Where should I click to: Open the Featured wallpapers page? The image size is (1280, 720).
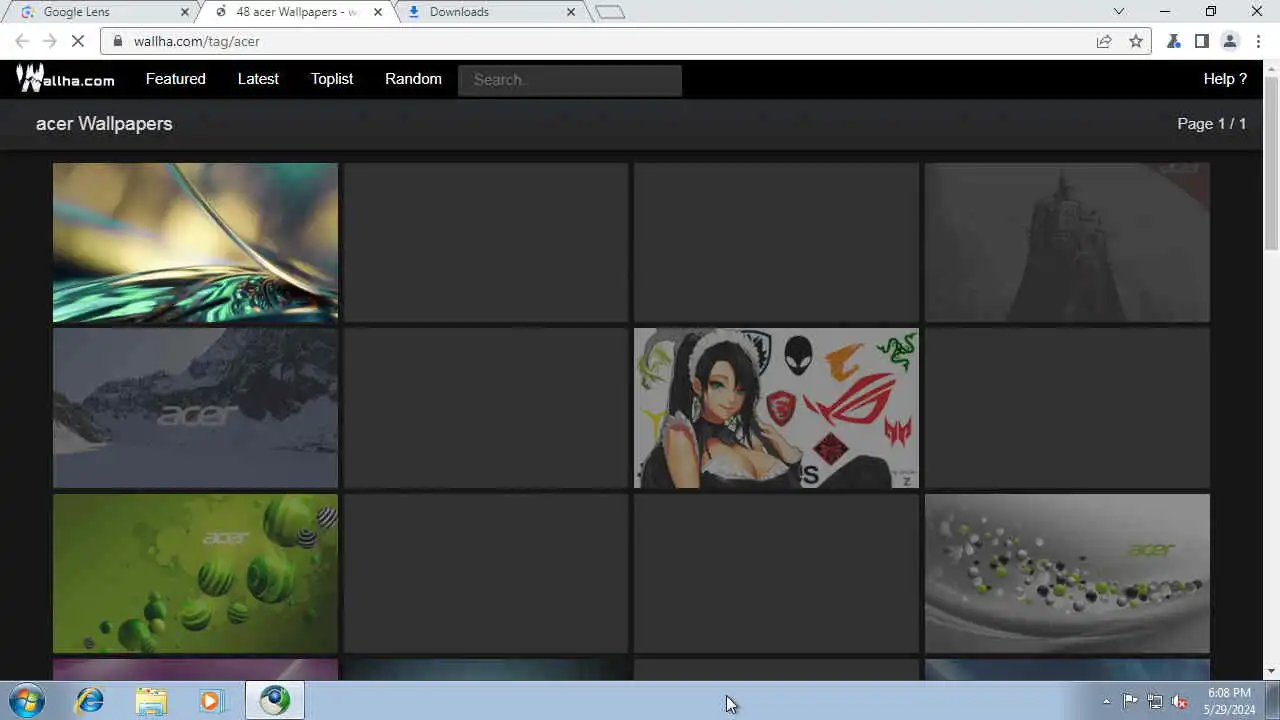[x=176, y=79]
